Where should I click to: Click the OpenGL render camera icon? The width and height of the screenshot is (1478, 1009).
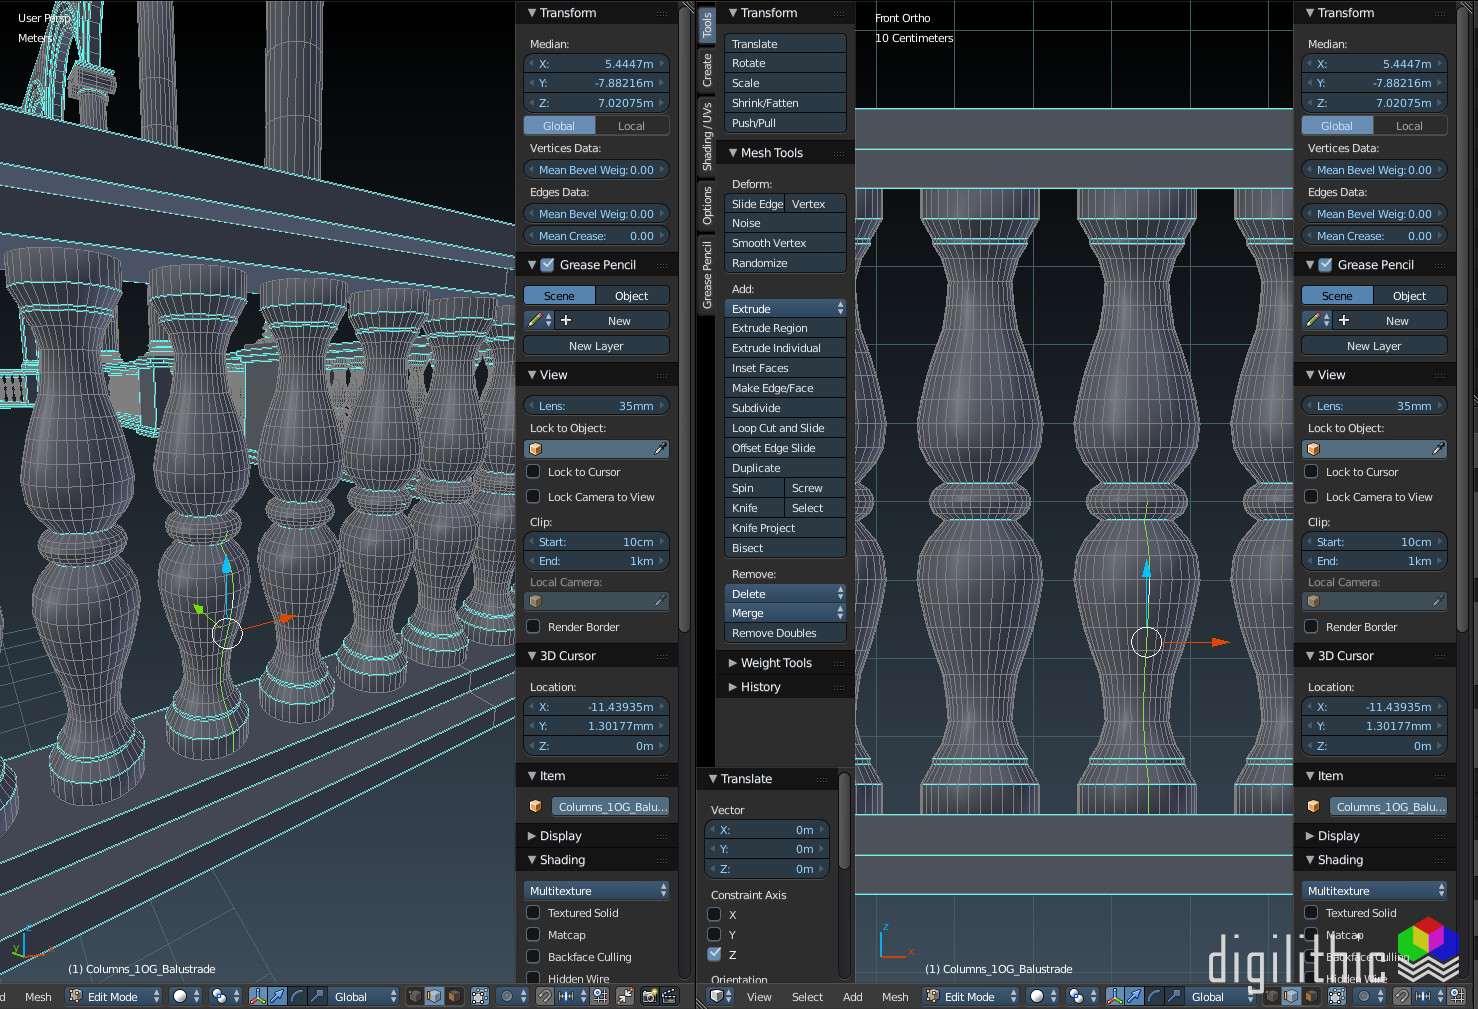(651, 996)
